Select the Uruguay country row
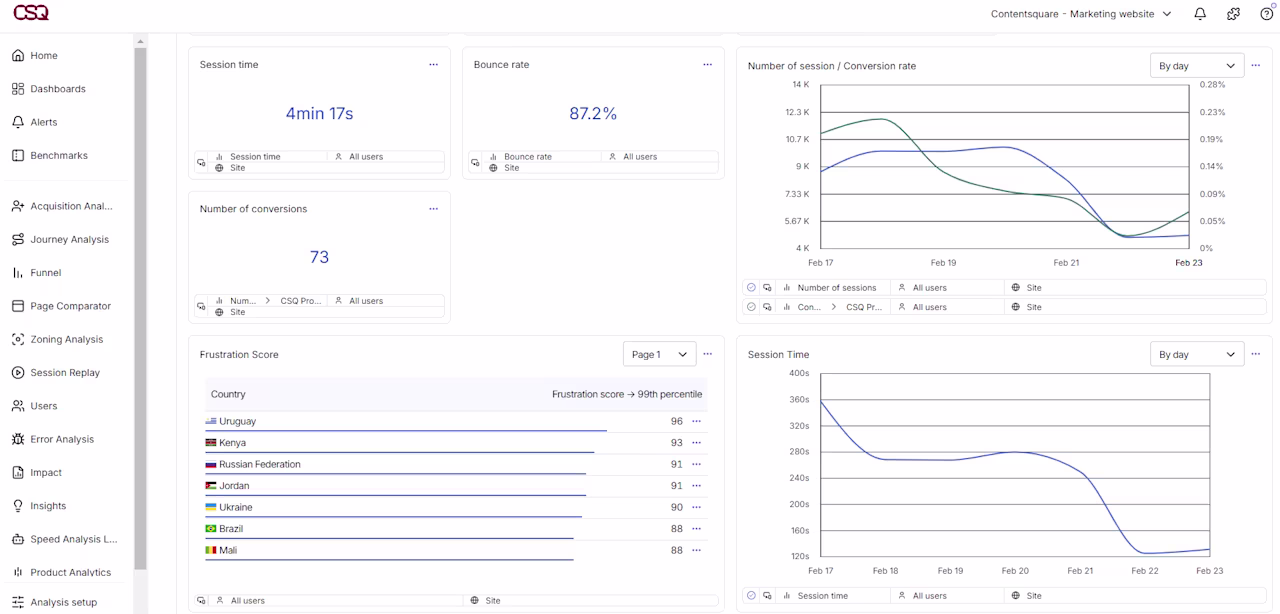The image size is (1280, 614). [456, 421]
